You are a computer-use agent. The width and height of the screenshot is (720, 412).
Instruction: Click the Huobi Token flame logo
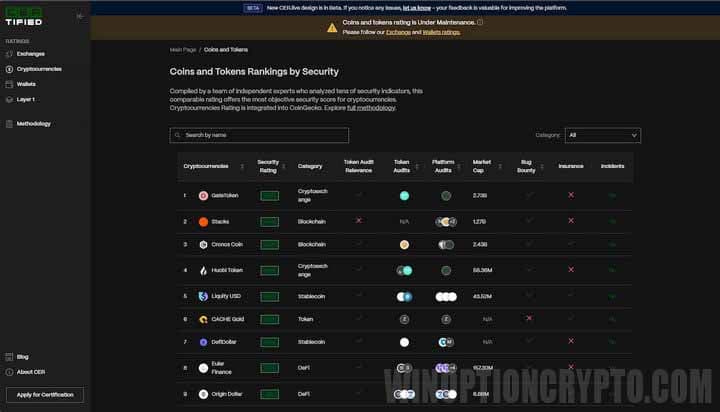(203, 270)
